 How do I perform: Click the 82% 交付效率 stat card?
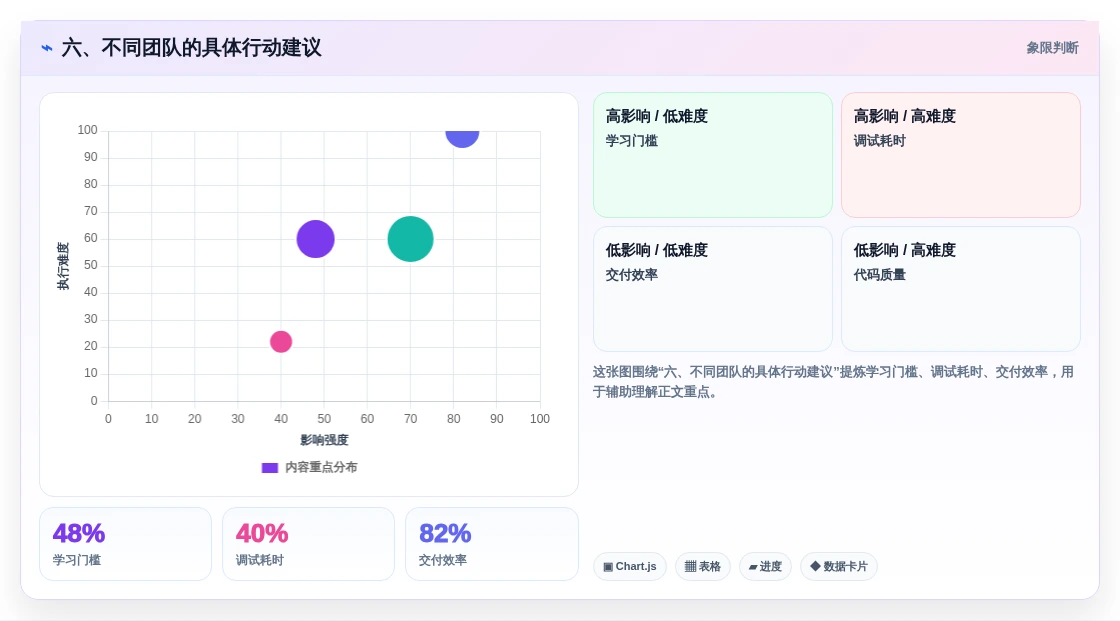(x=491, y=544)
